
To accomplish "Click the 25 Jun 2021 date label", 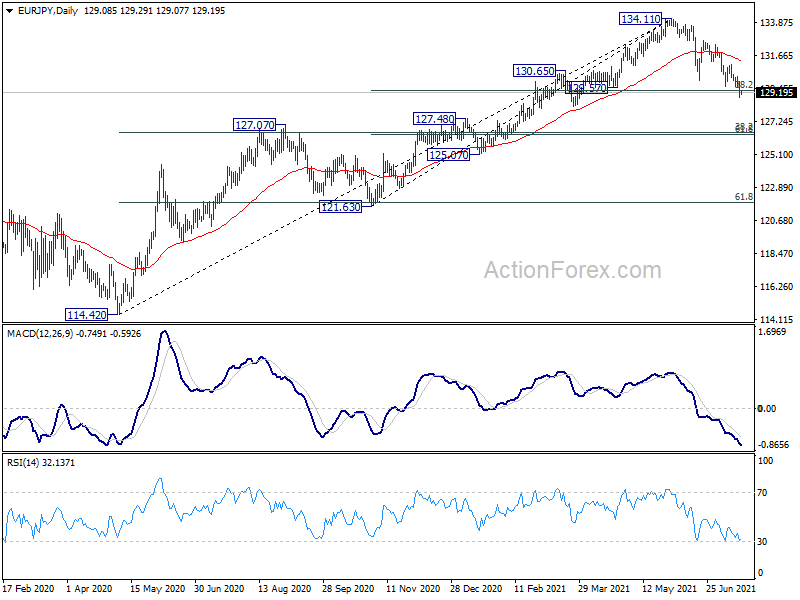I will point(731,588).
